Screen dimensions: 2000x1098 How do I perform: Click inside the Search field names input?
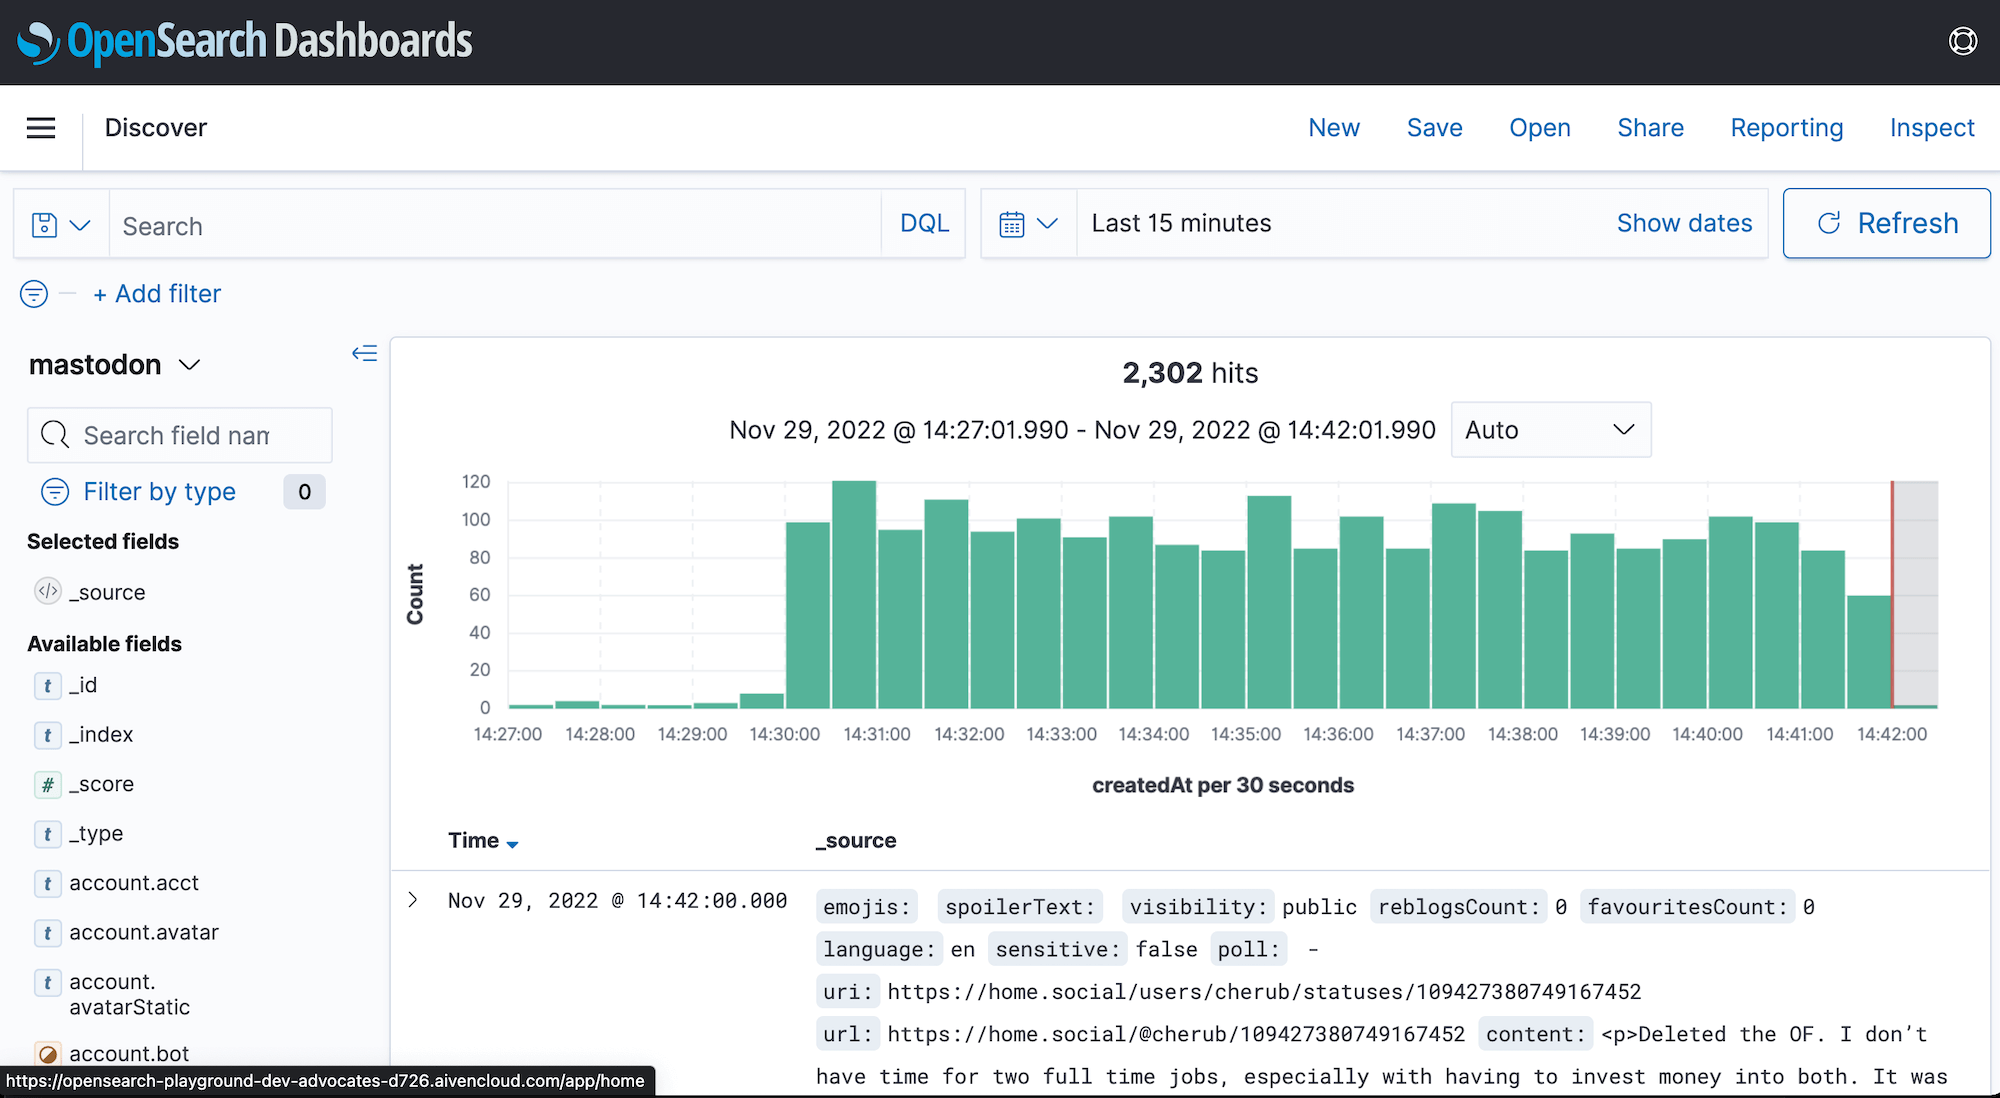180,435
